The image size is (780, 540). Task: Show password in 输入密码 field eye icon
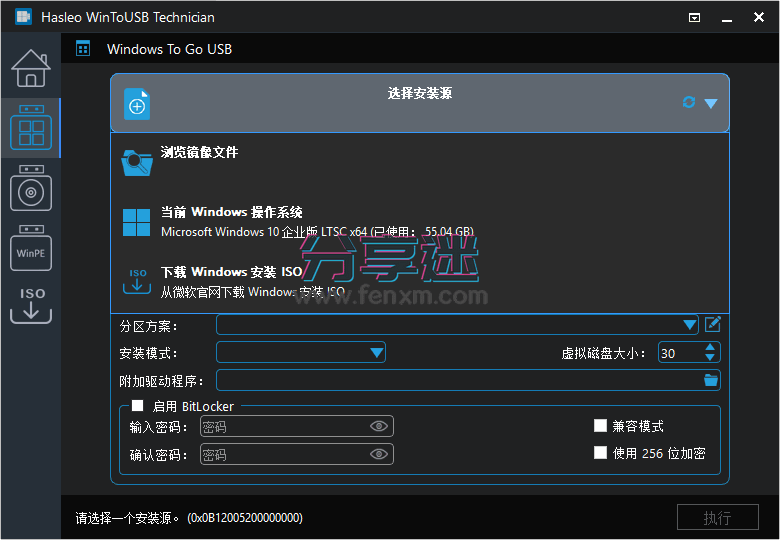[x=378, y=427]
